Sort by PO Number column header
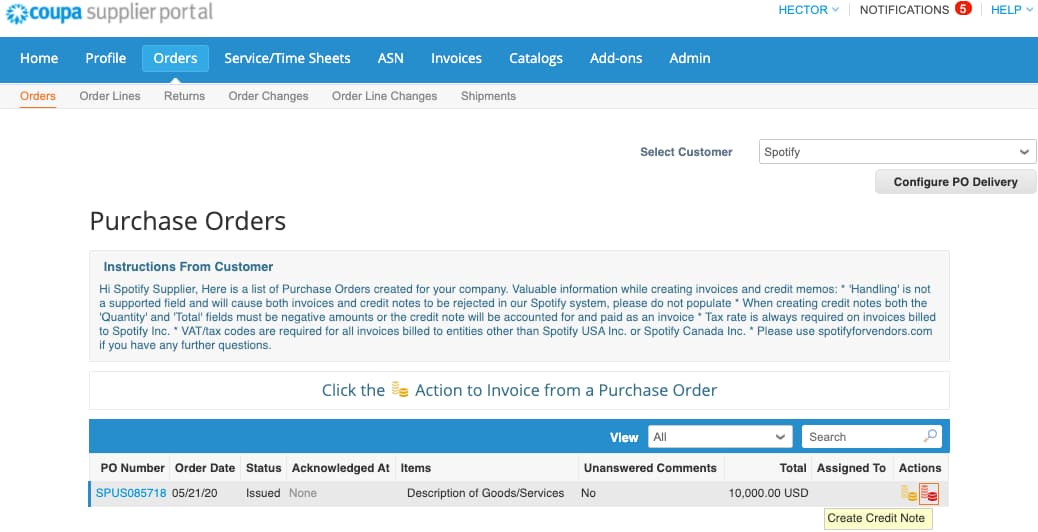 [132, 468]
